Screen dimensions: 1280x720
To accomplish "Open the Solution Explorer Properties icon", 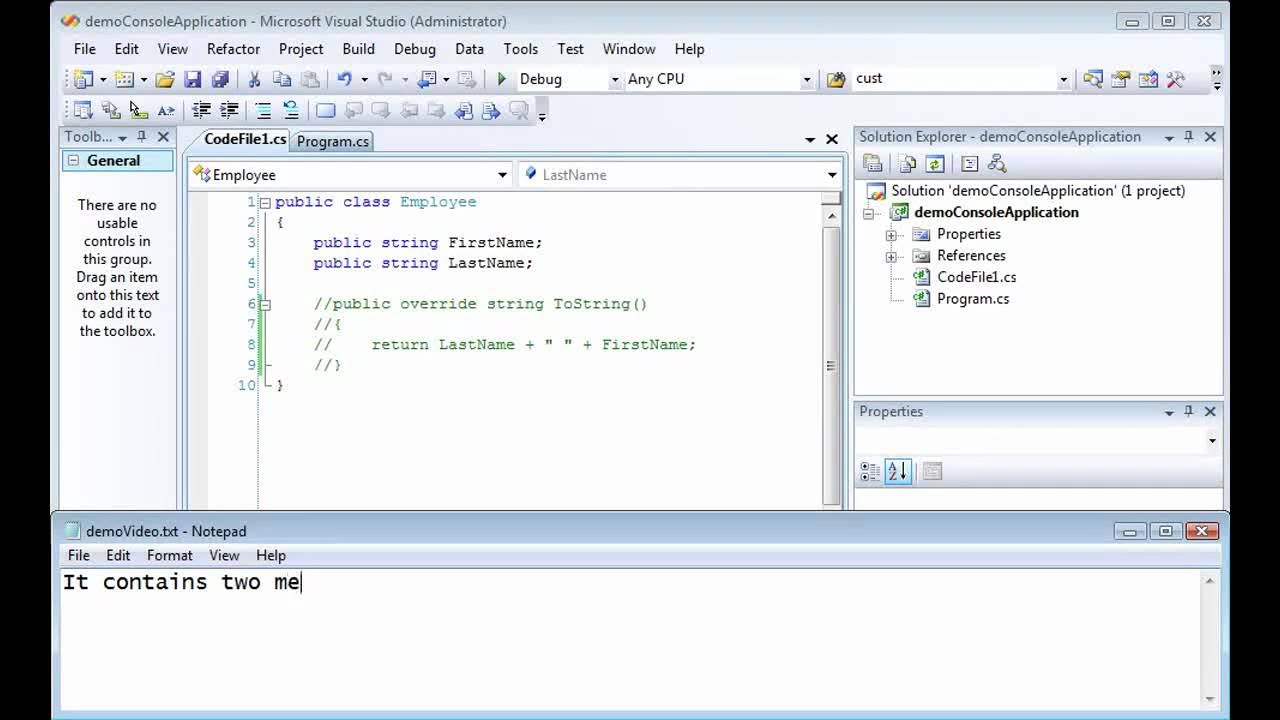I will [873, 164].
